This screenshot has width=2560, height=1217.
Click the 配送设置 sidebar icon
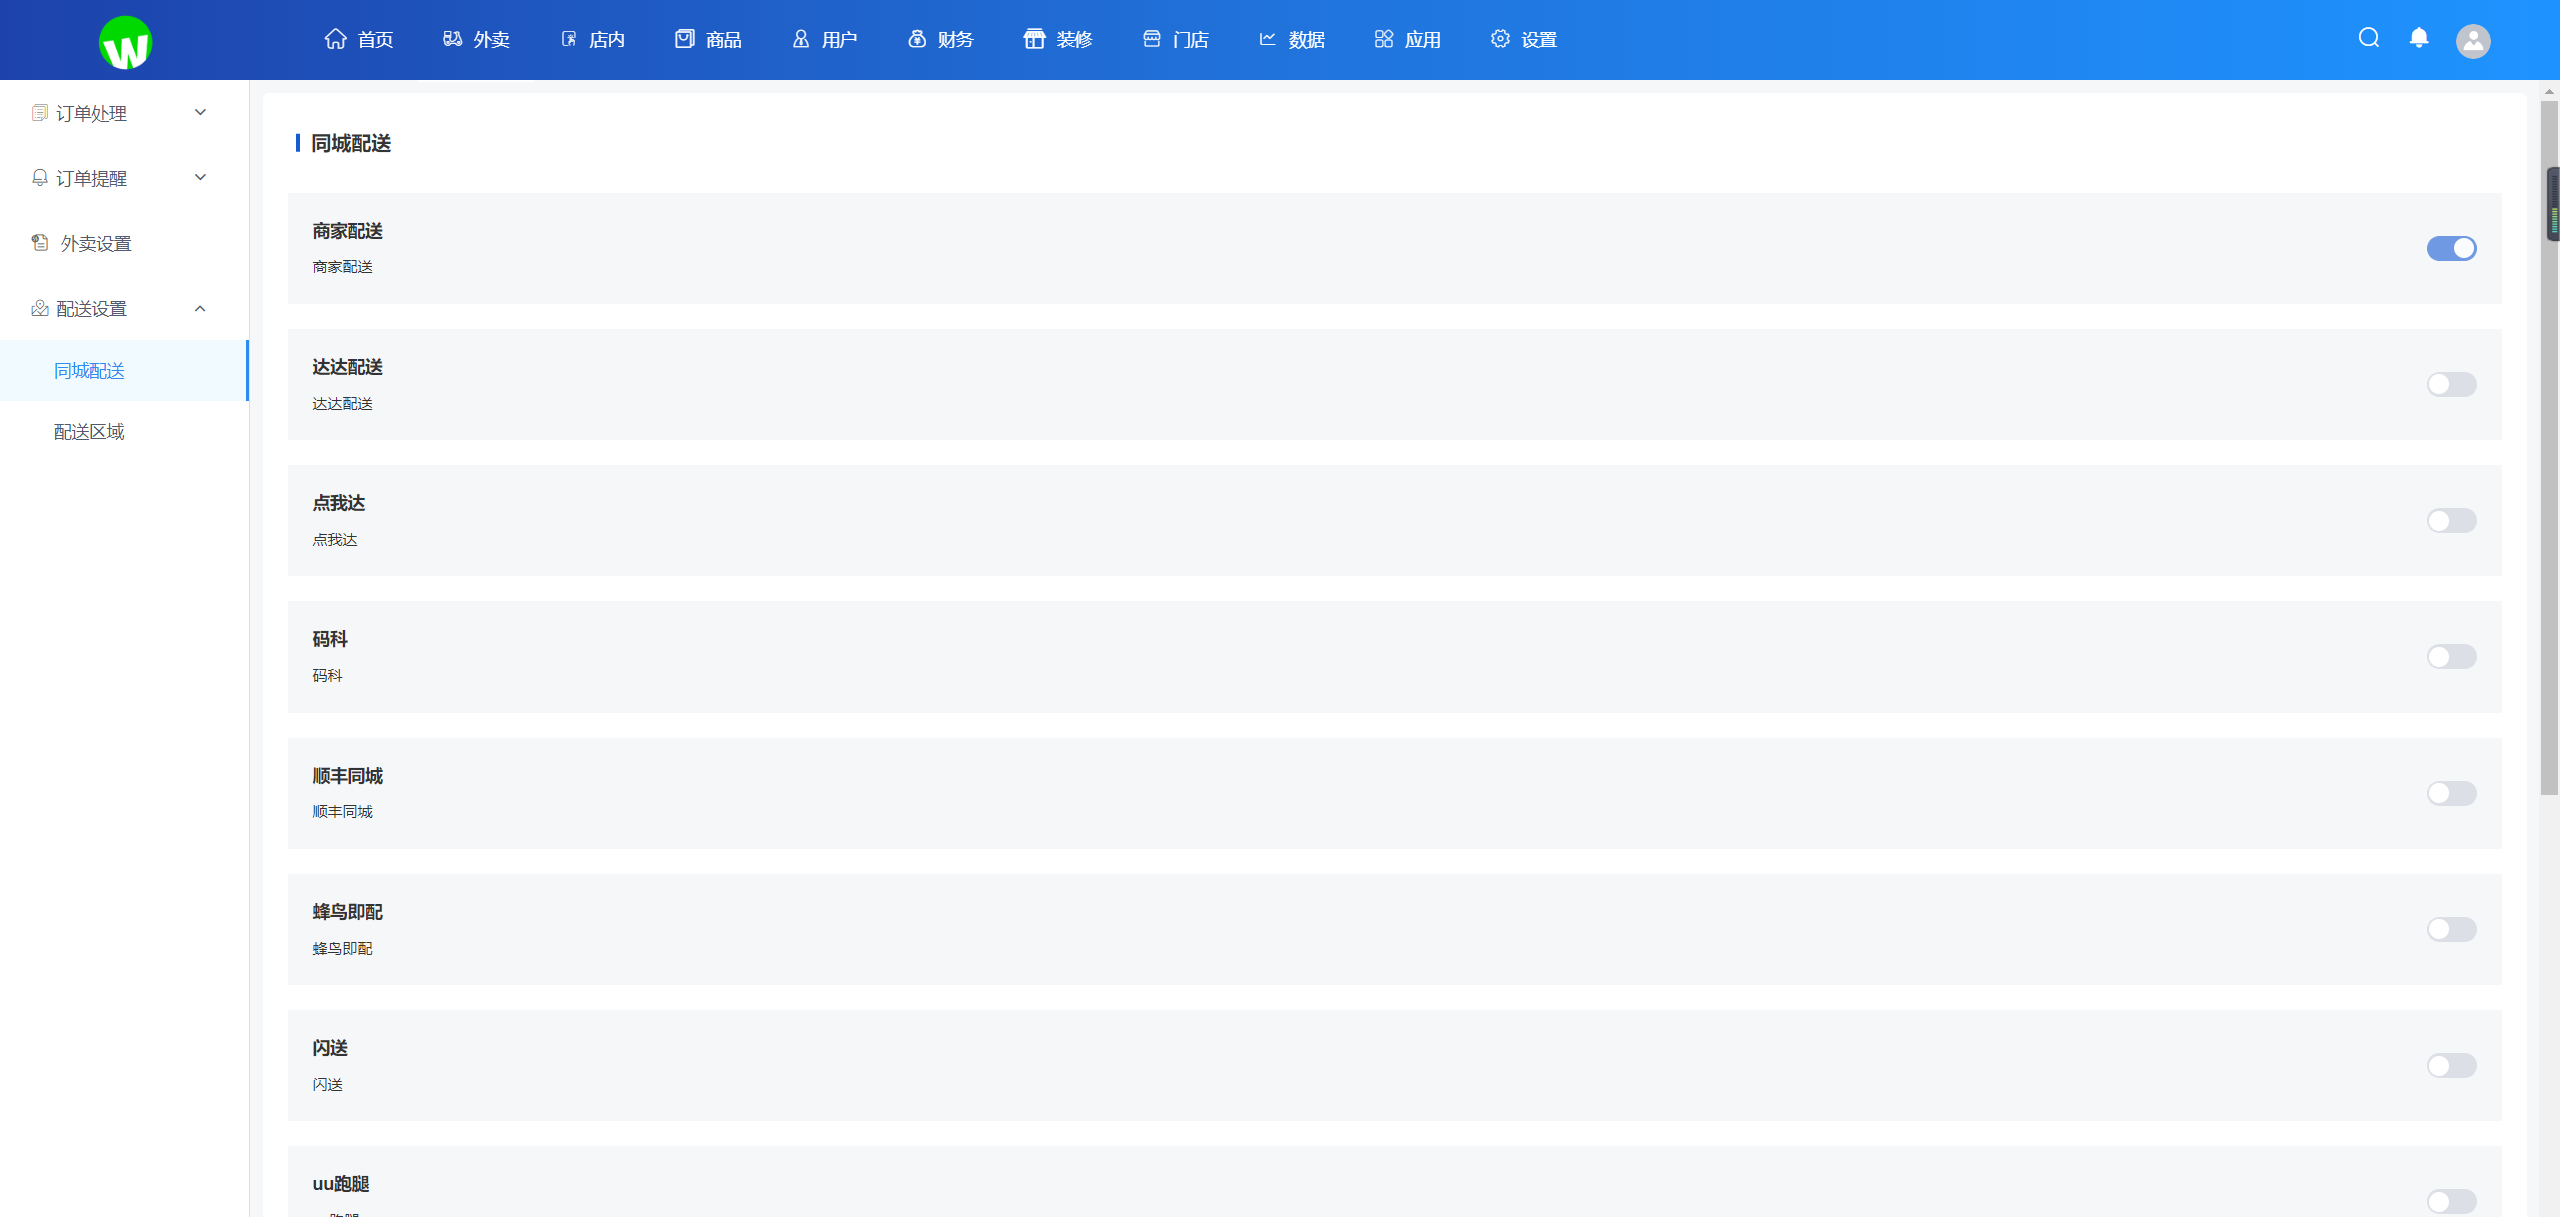coord(40,308)
